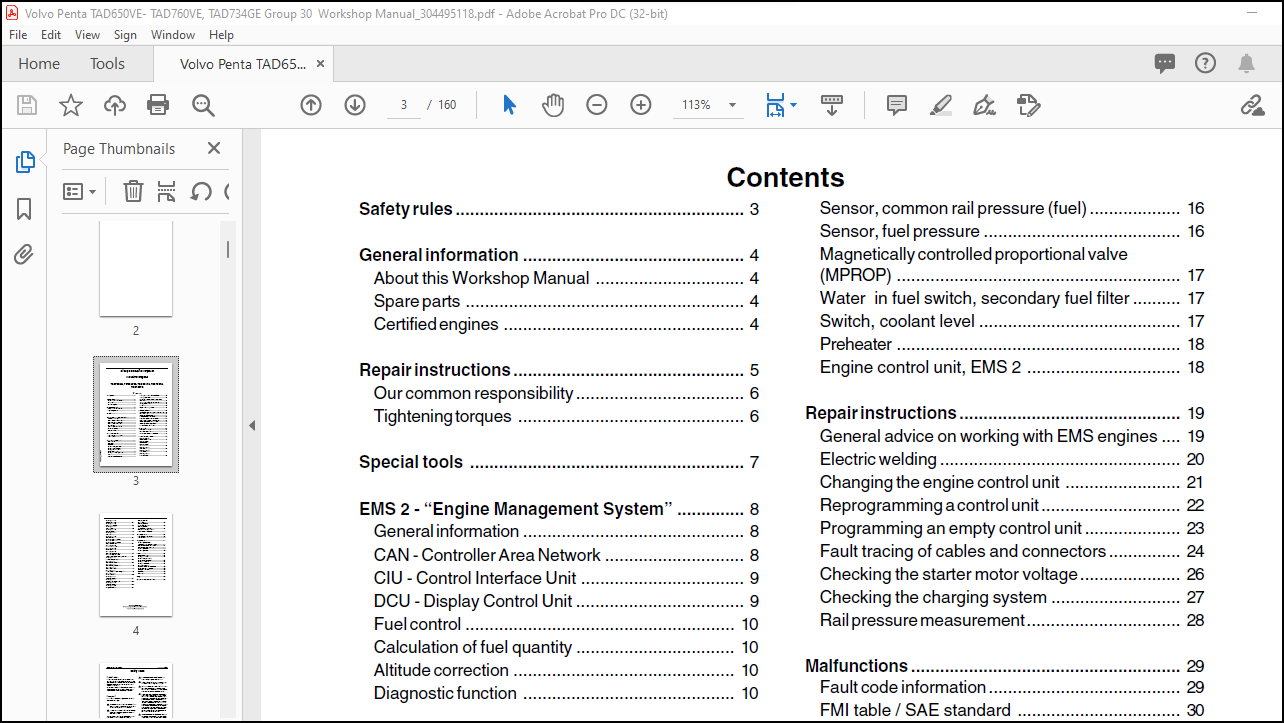Click the 'Safety rules' contents entry
This screenshot has width=1284, height=723.
[x=559, y=209]
